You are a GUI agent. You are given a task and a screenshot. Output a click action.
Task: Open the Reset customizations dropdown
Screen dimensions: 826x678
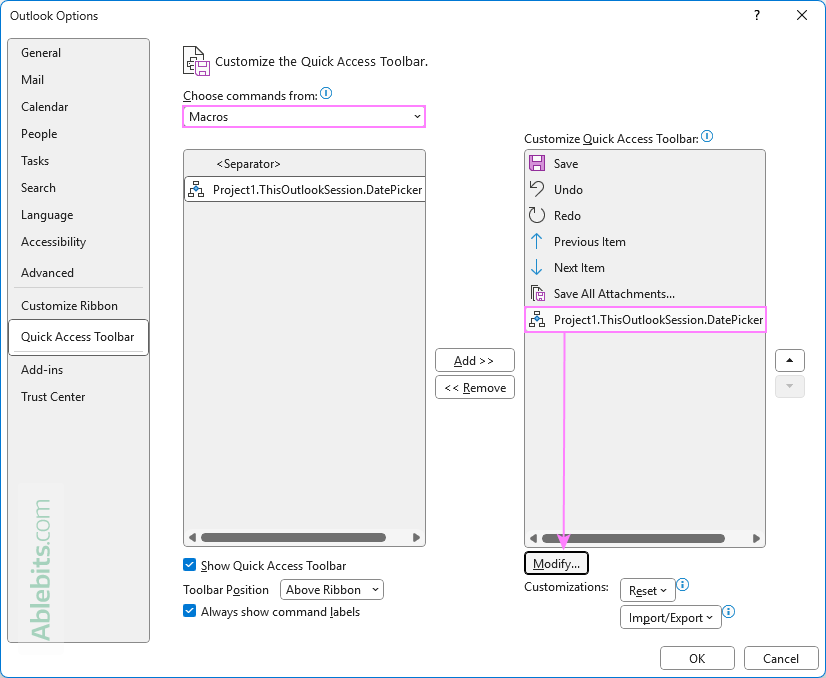point(647,591)
